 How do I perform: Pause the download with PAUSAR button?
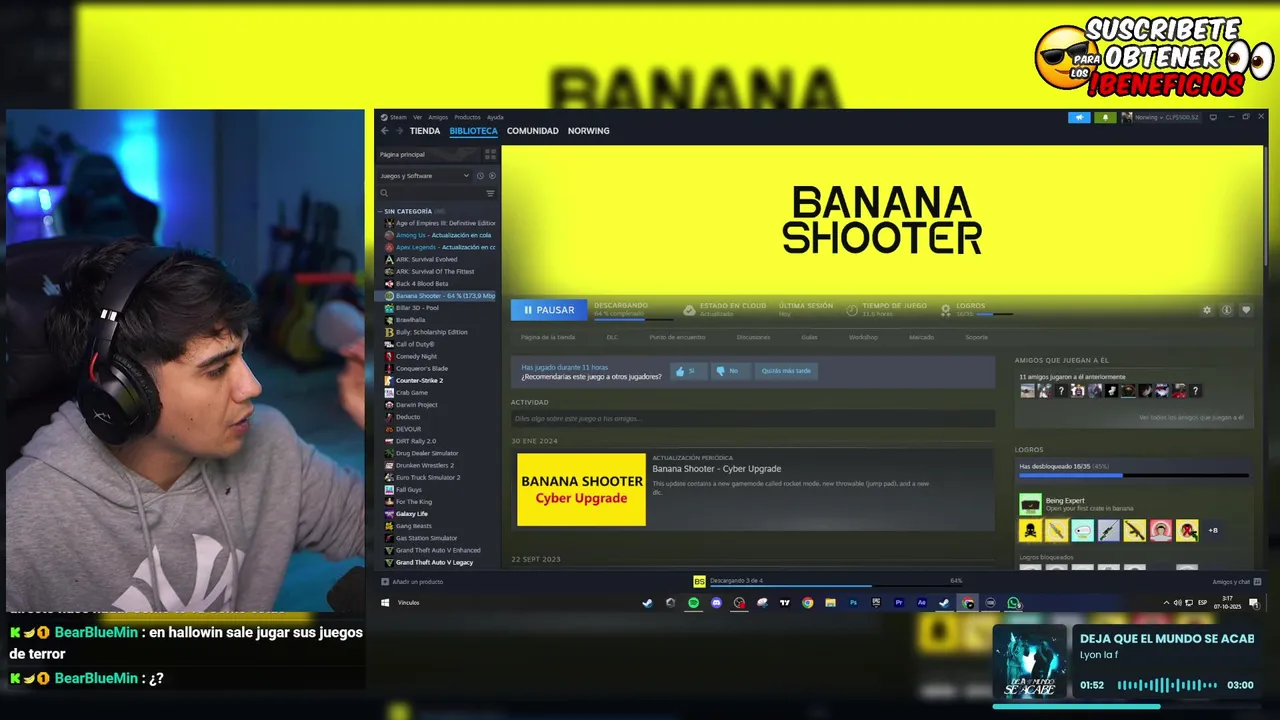tap(549, 310)
